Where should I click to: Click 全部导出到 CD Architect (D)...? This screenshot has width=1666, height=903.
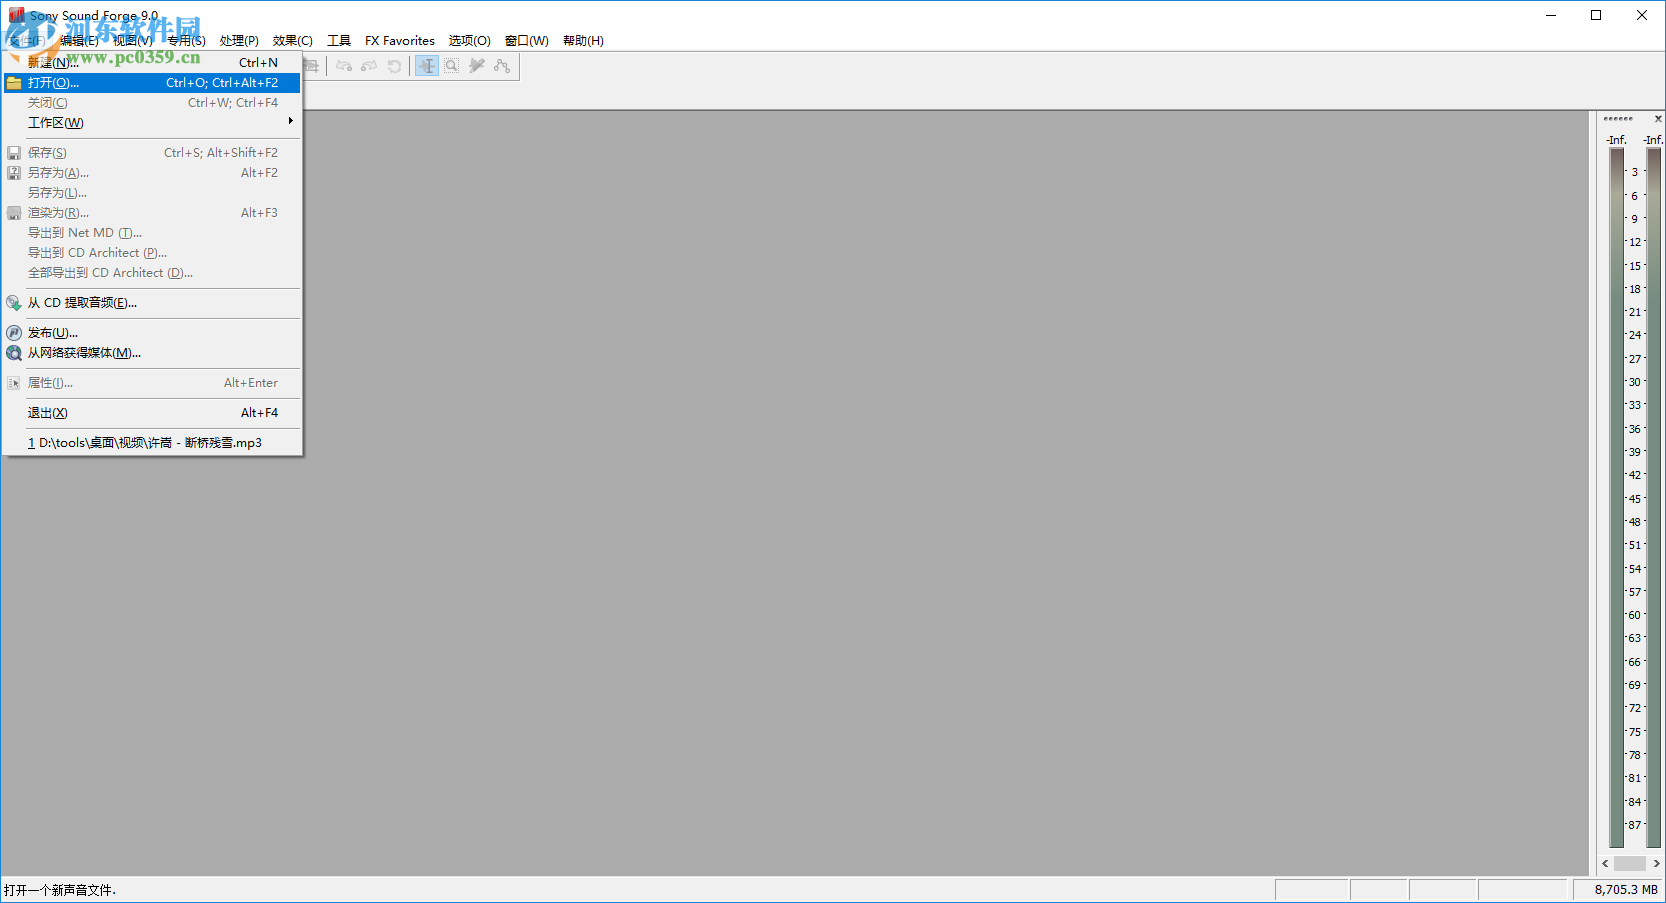point(152,273)
